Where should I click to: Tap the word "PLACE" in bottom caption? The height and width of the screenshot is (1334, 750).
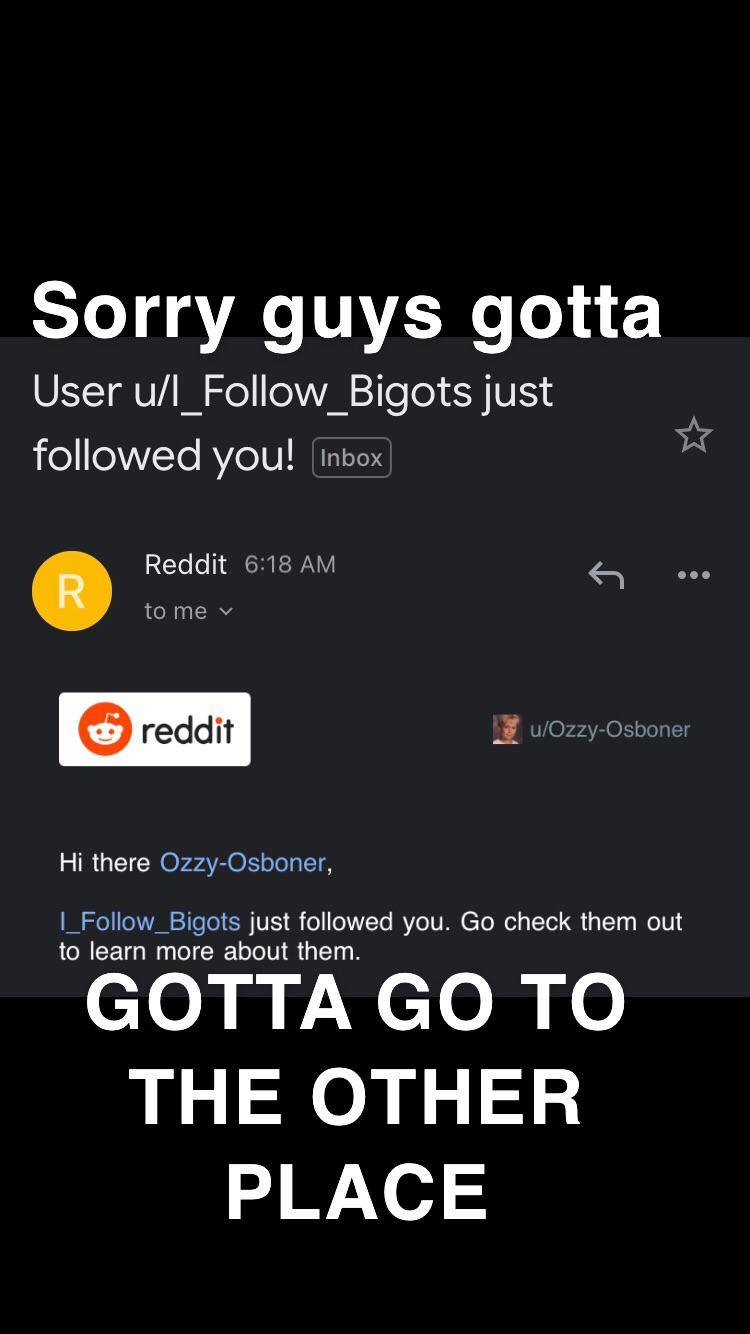click(356, 1191)
